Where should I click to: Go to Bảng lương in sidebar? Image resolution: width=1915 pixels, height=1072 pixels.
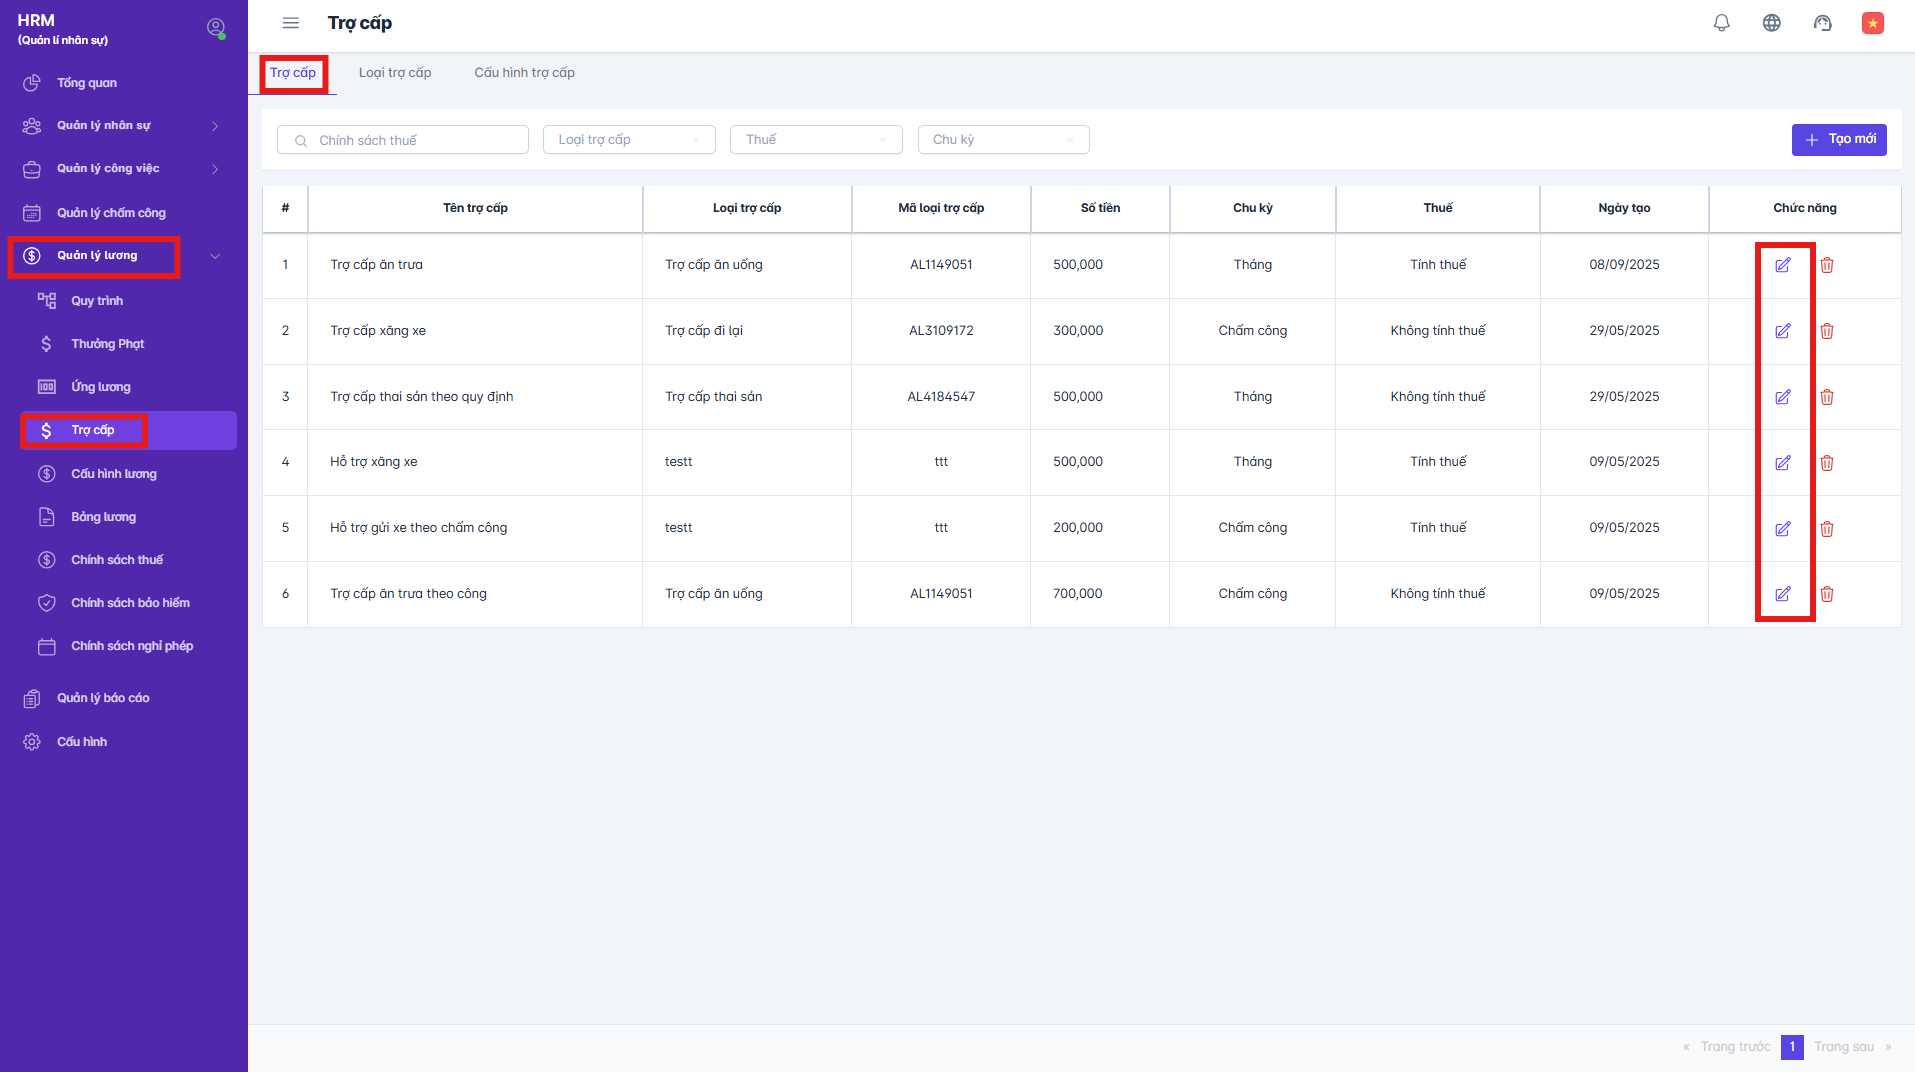tap(103, 517)
